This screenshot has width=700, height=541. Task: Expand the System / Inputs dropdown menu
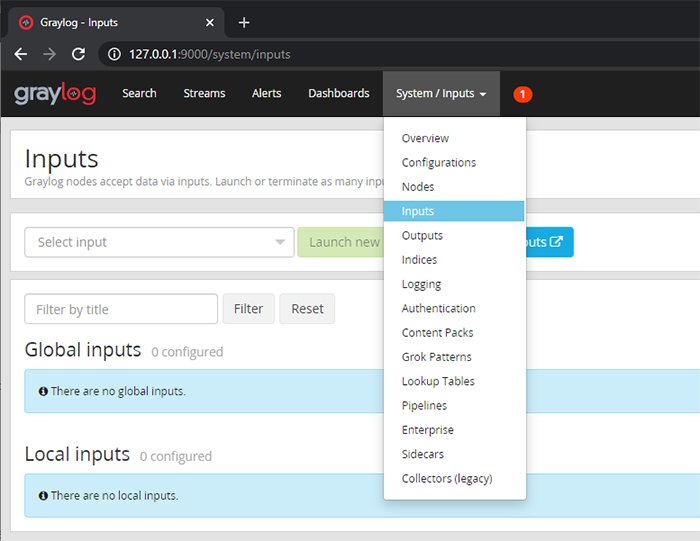pos(441,94)
